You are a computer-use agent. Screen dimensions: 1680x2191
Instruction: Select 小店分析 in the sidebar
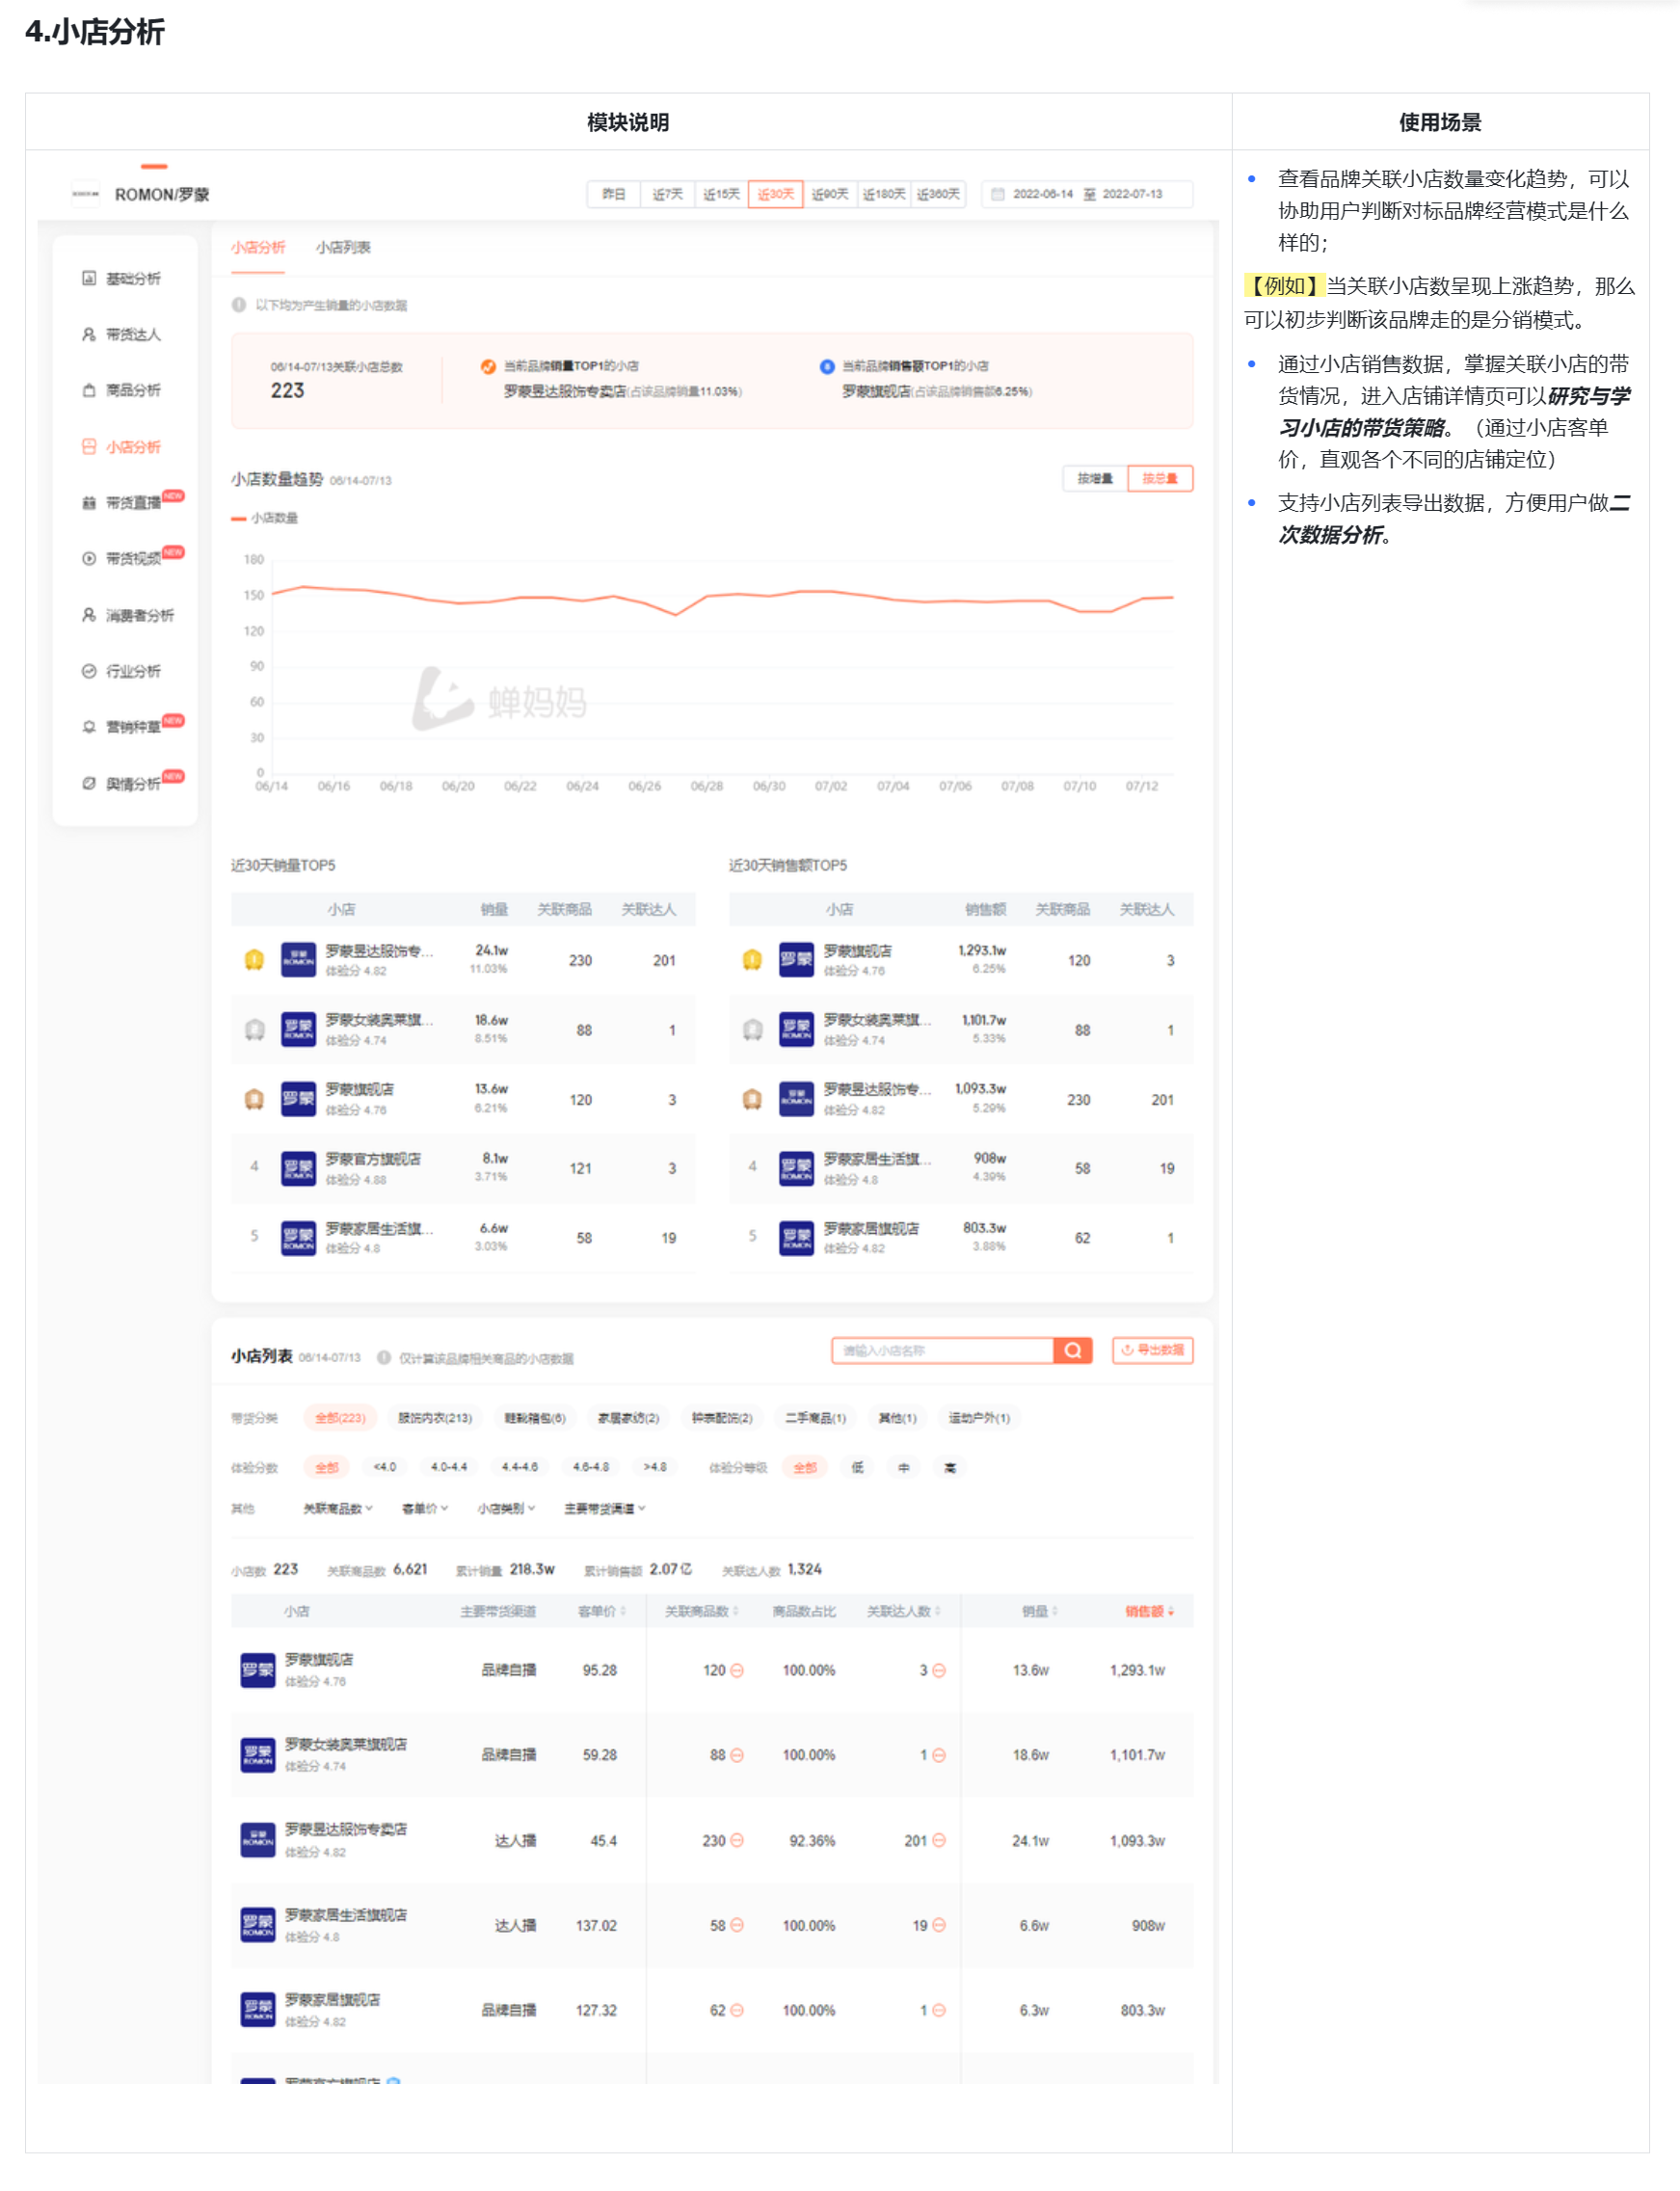tap(121, 447)
